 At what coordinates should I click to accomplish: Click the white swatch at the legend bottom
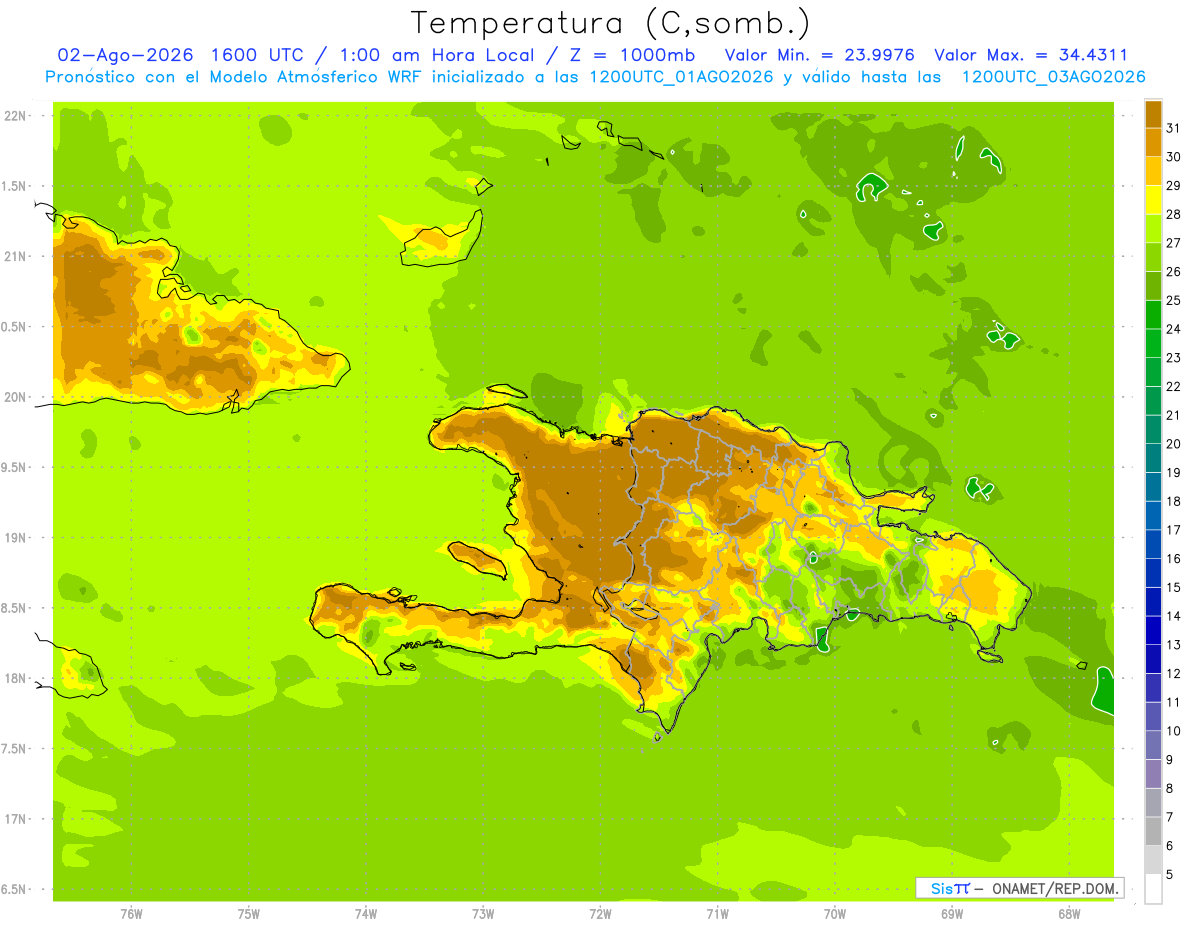[1153, 889]
